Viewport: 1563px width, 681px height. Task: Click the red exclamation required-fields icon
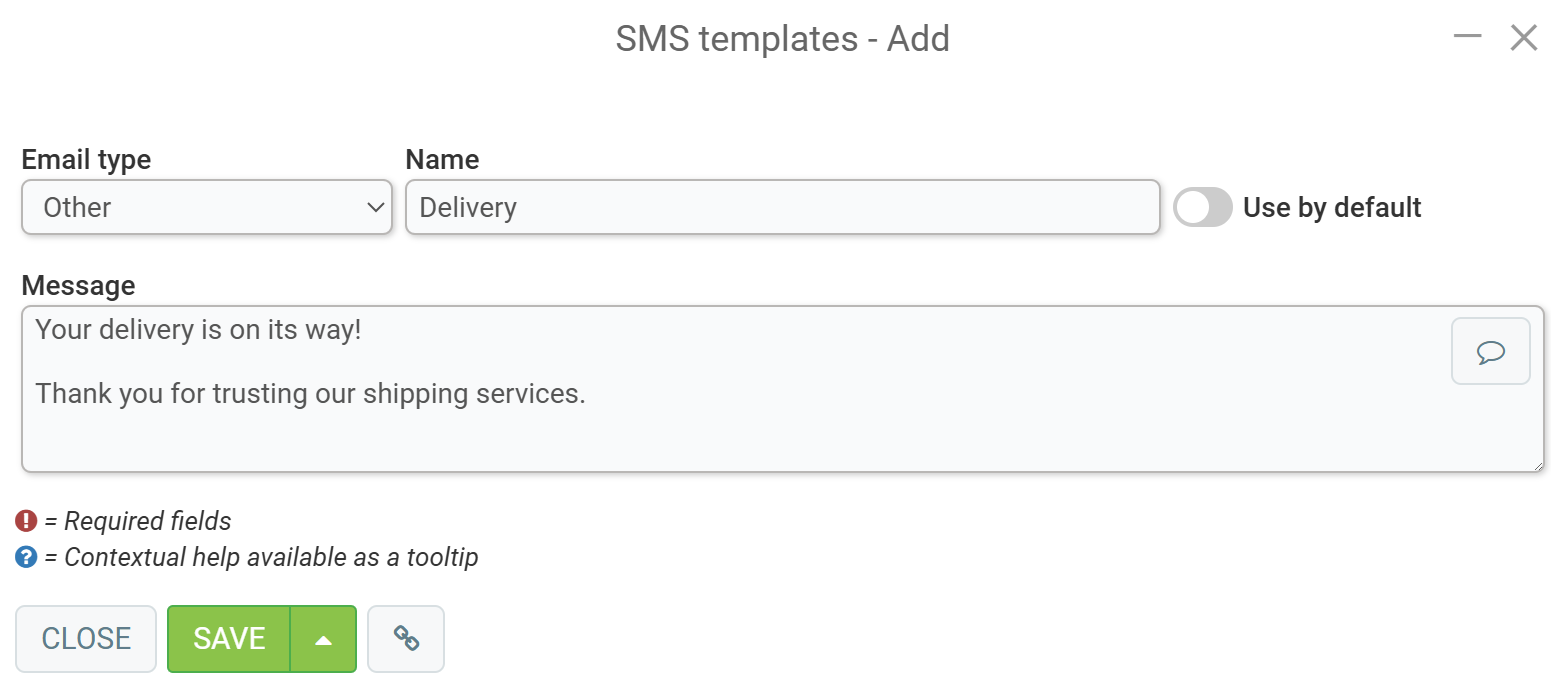[x=26, y=521]
